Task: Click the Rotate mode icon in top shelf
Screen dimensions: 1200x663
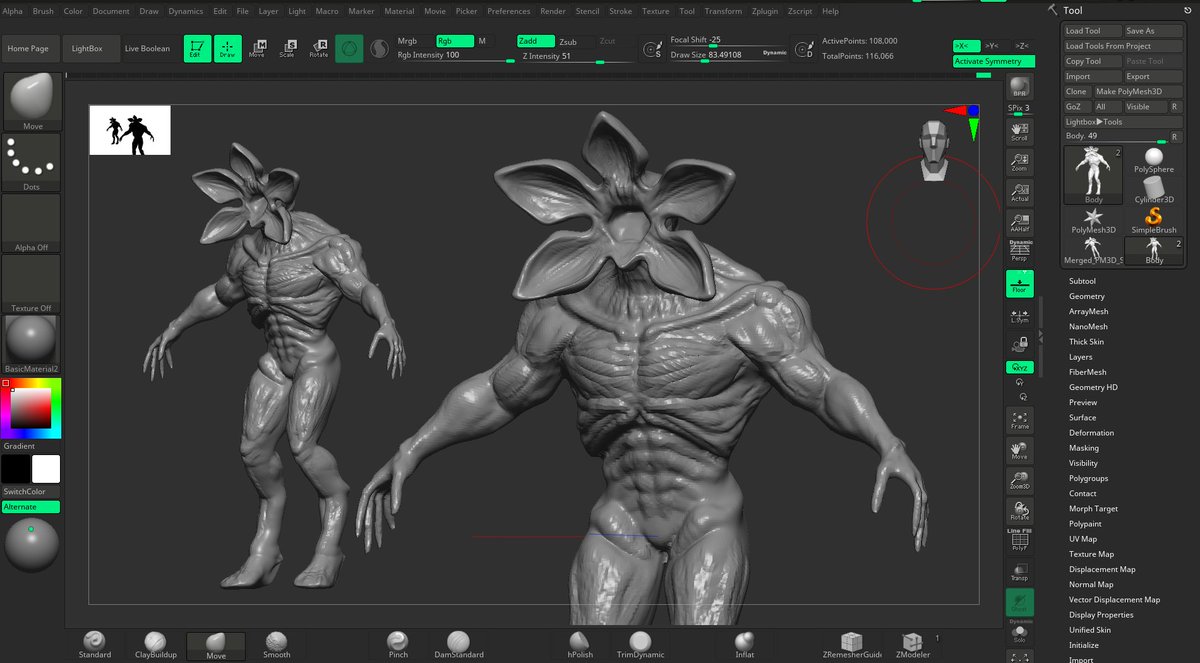Action: pyautogui.click(x=319, y=48)
